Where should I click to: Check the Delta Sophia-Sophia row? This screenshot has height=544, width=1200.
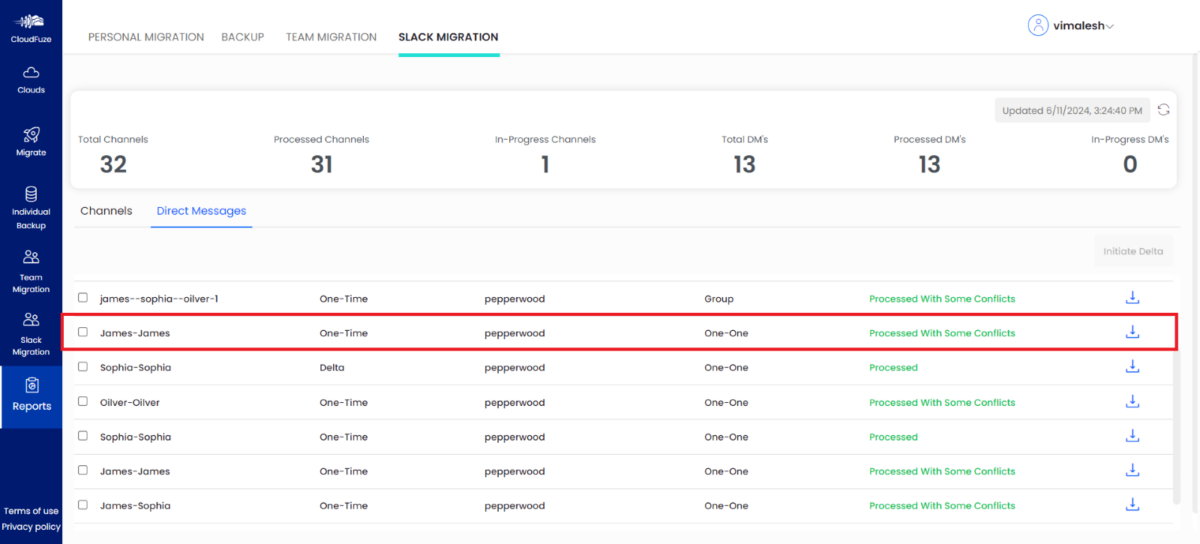coord(83,367)
